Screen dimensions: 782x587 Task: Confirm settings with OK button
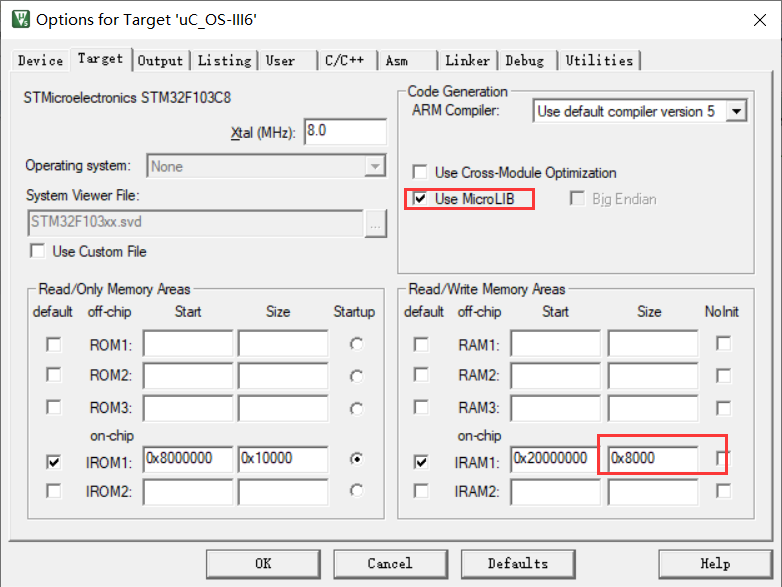[x=263, y=564]
